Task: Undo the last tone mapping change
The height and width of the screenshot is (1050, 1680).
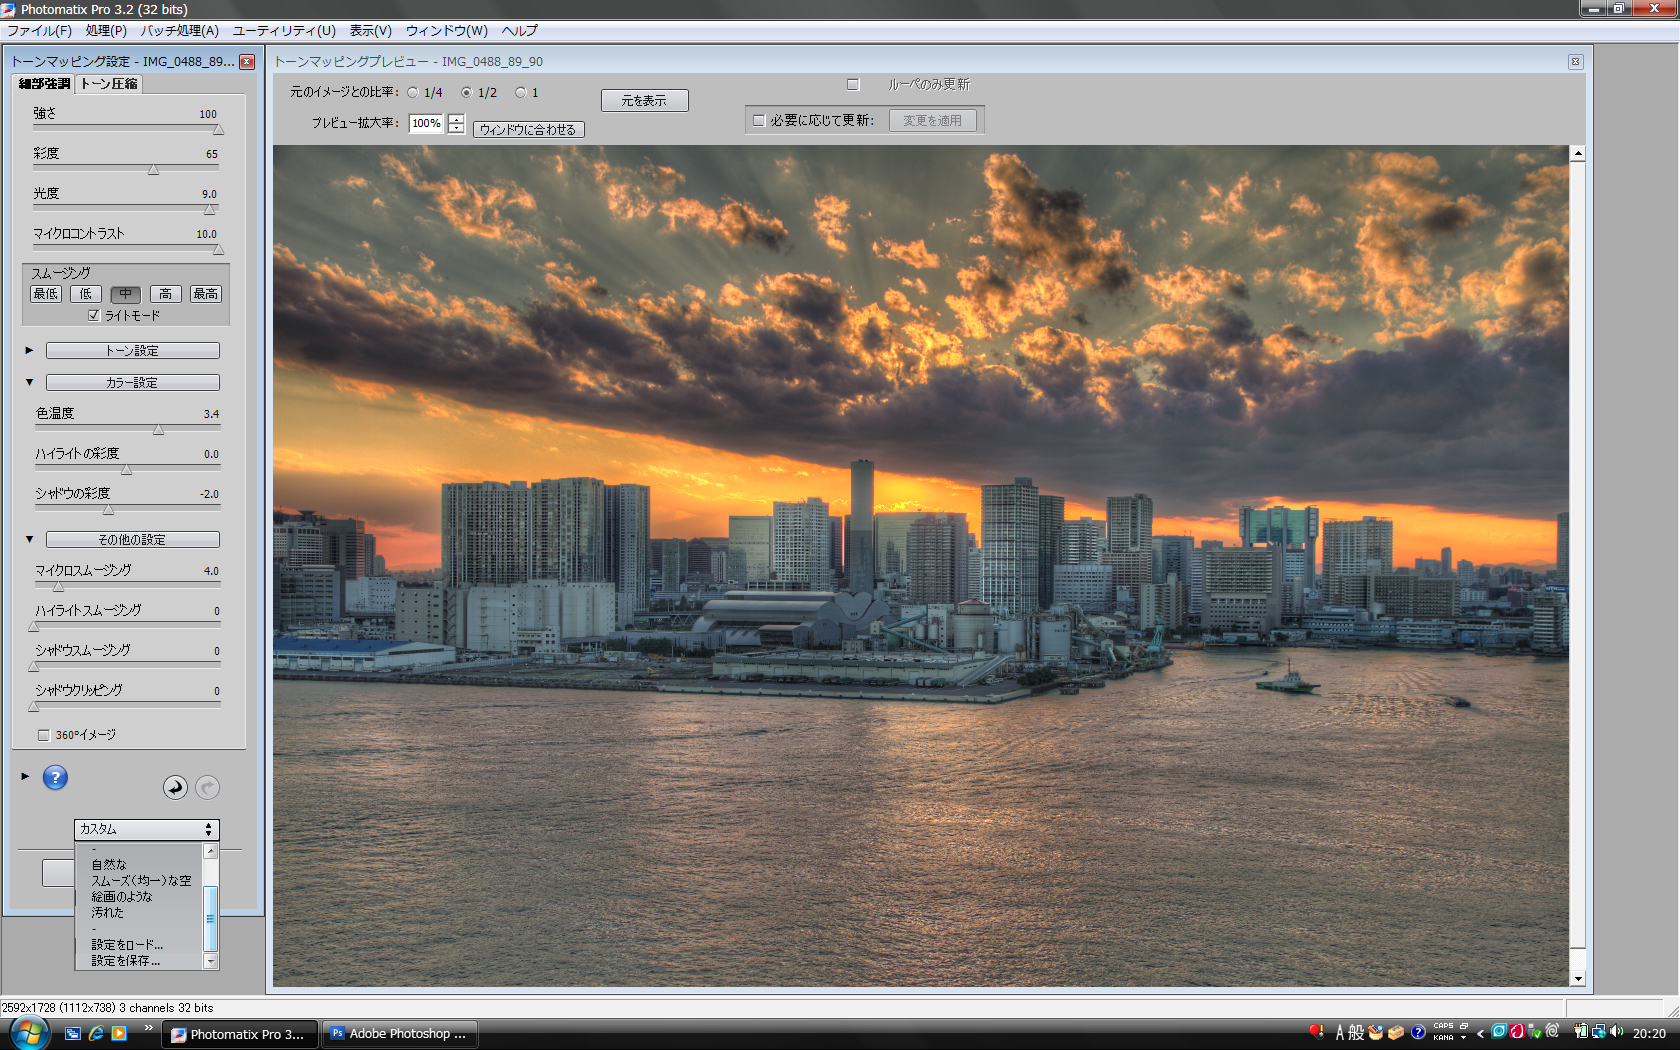Action: click(x=175, y=788)
